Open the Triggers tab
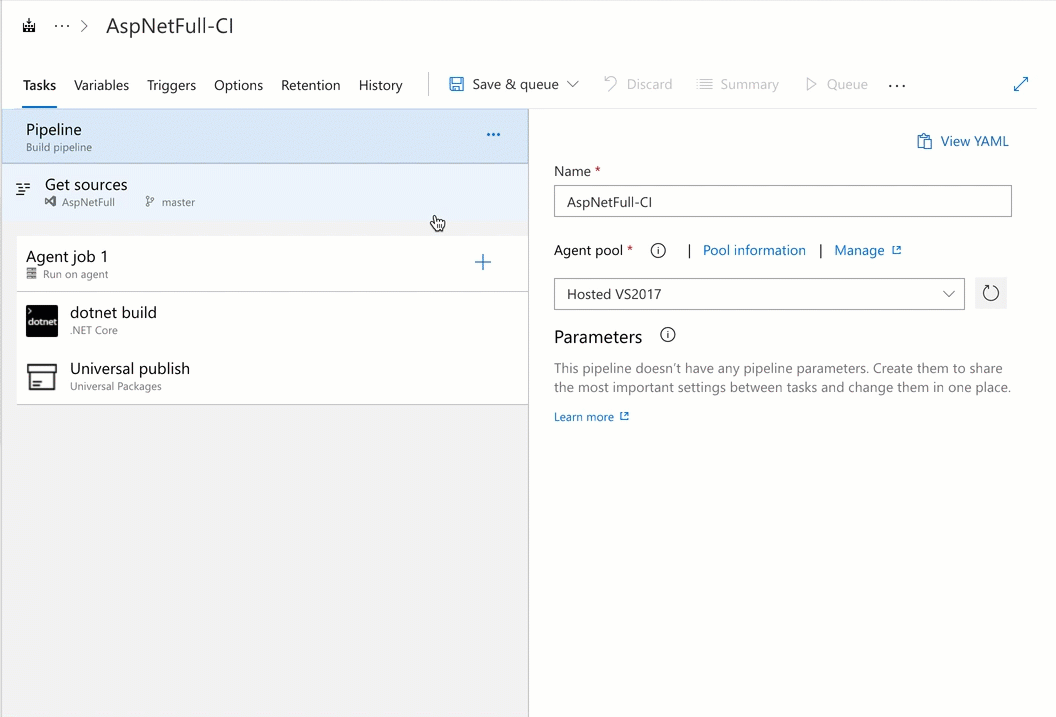 pyautogui.click(x=171, y=85)
